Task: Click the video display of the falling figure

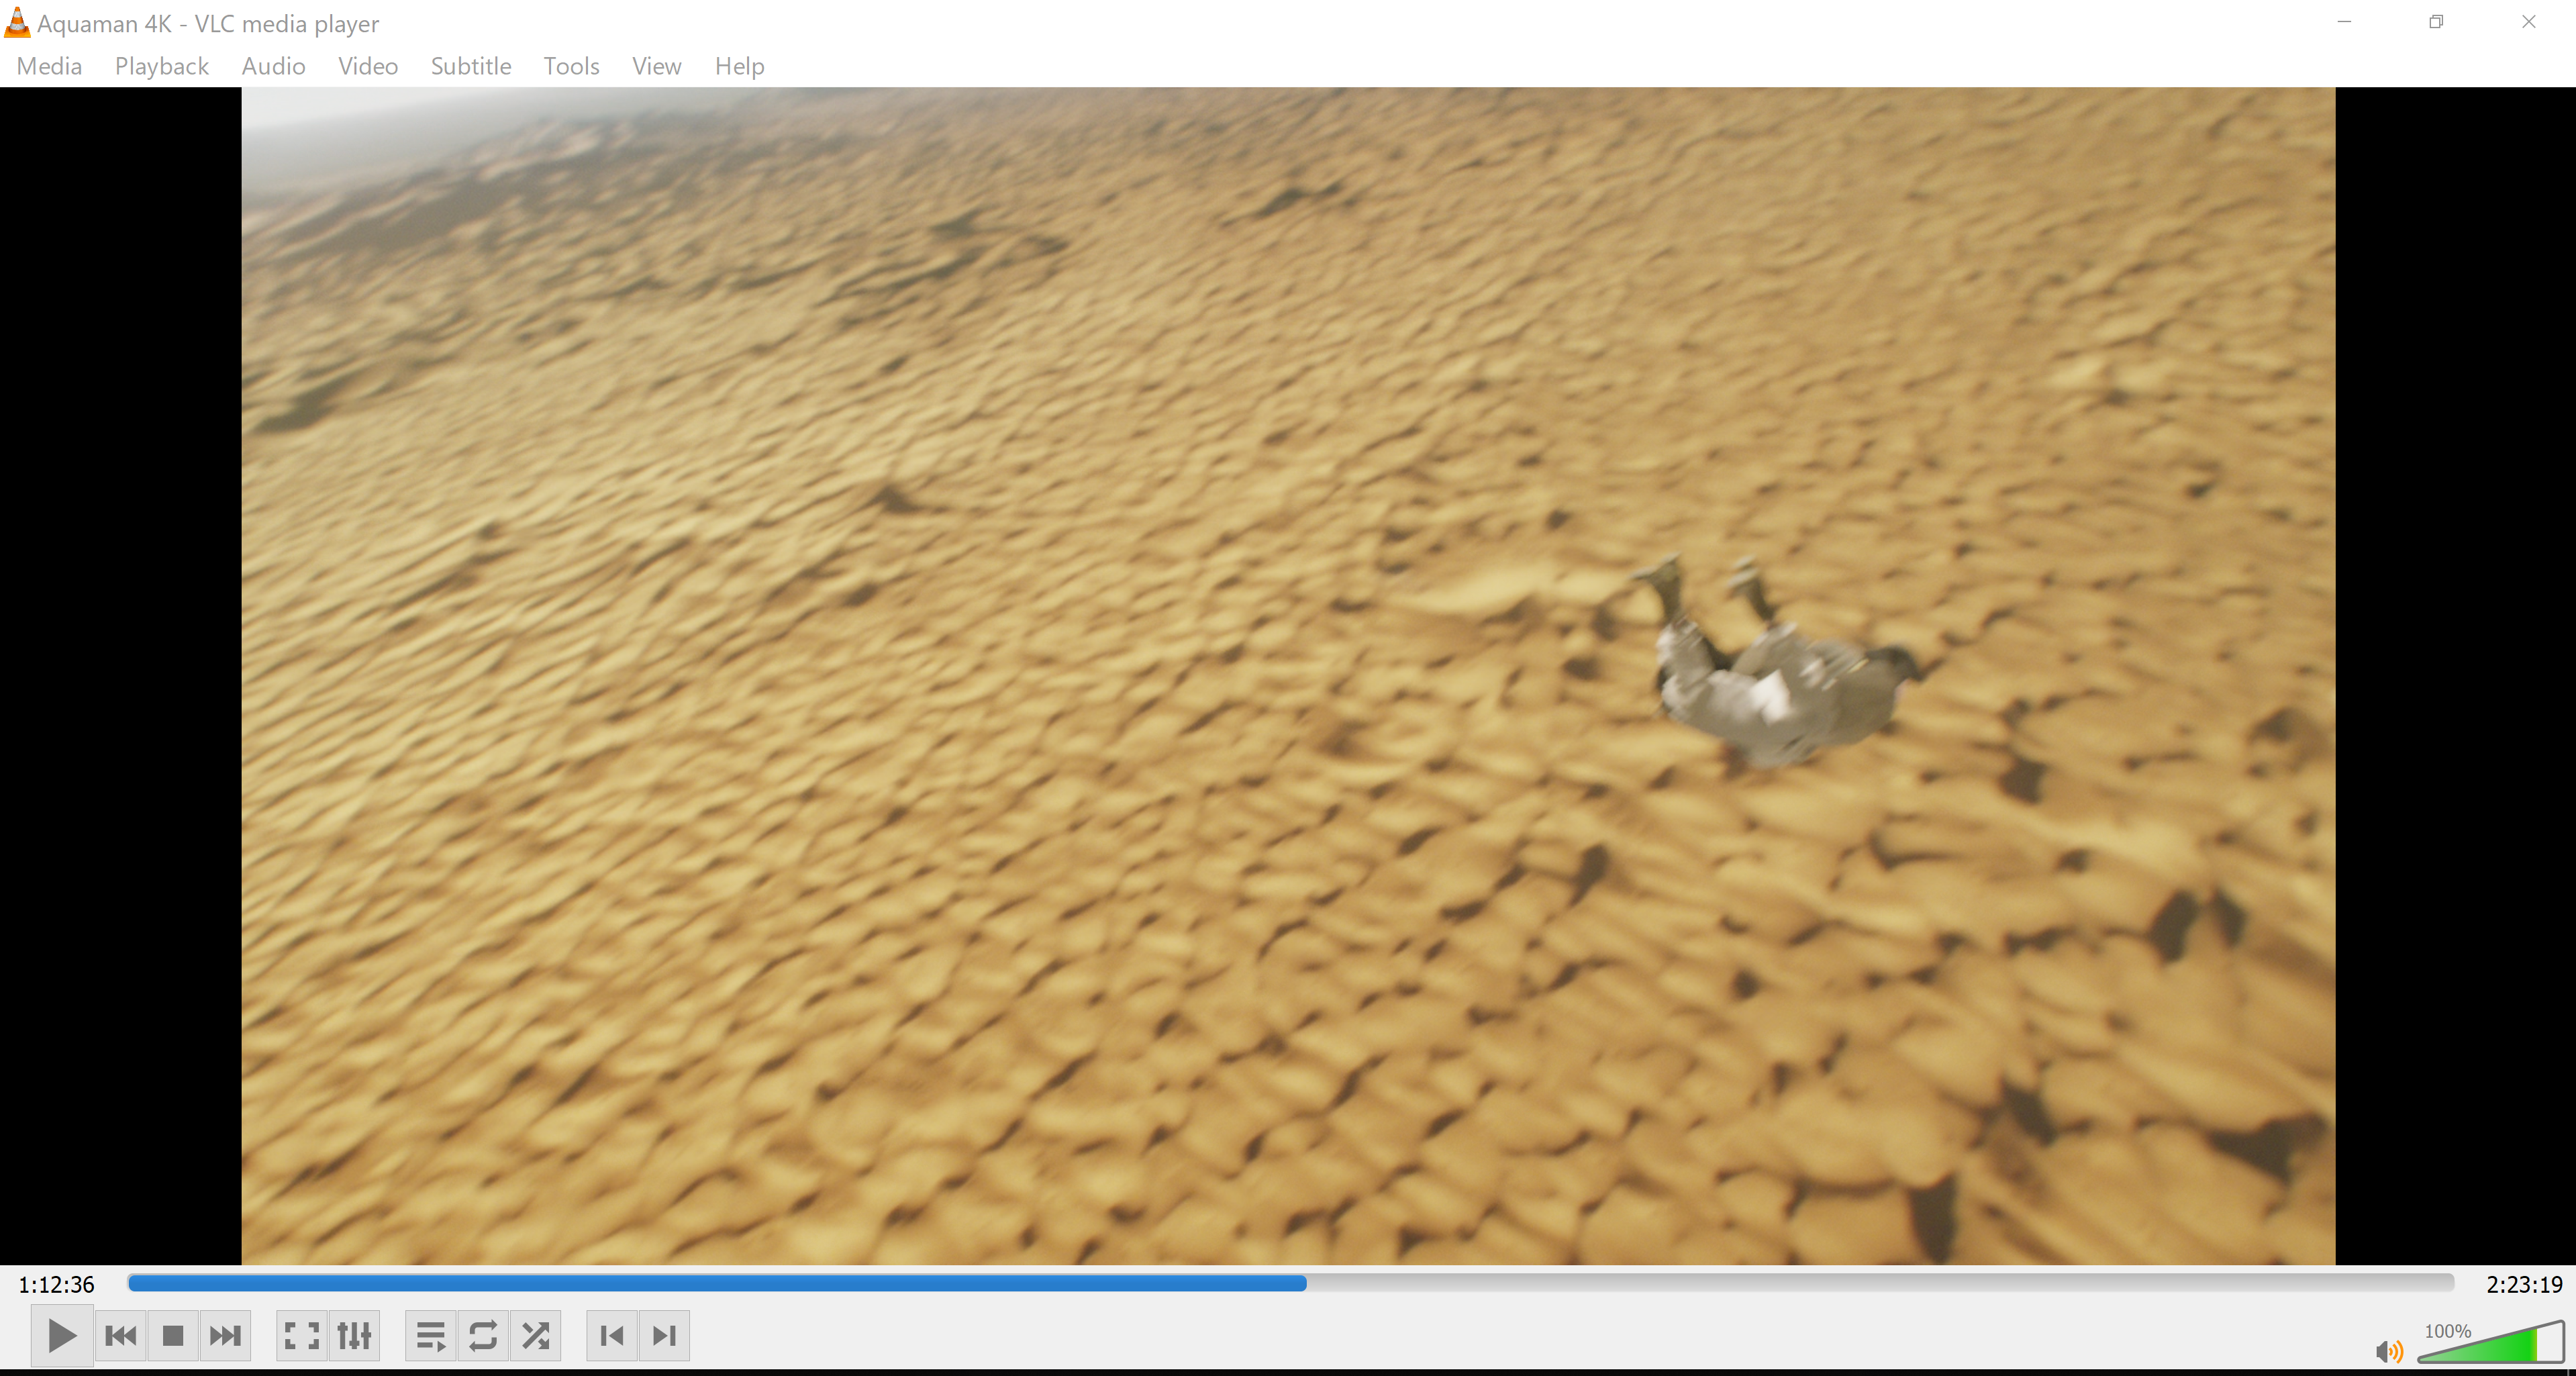Action: (x=1288, y=676)
